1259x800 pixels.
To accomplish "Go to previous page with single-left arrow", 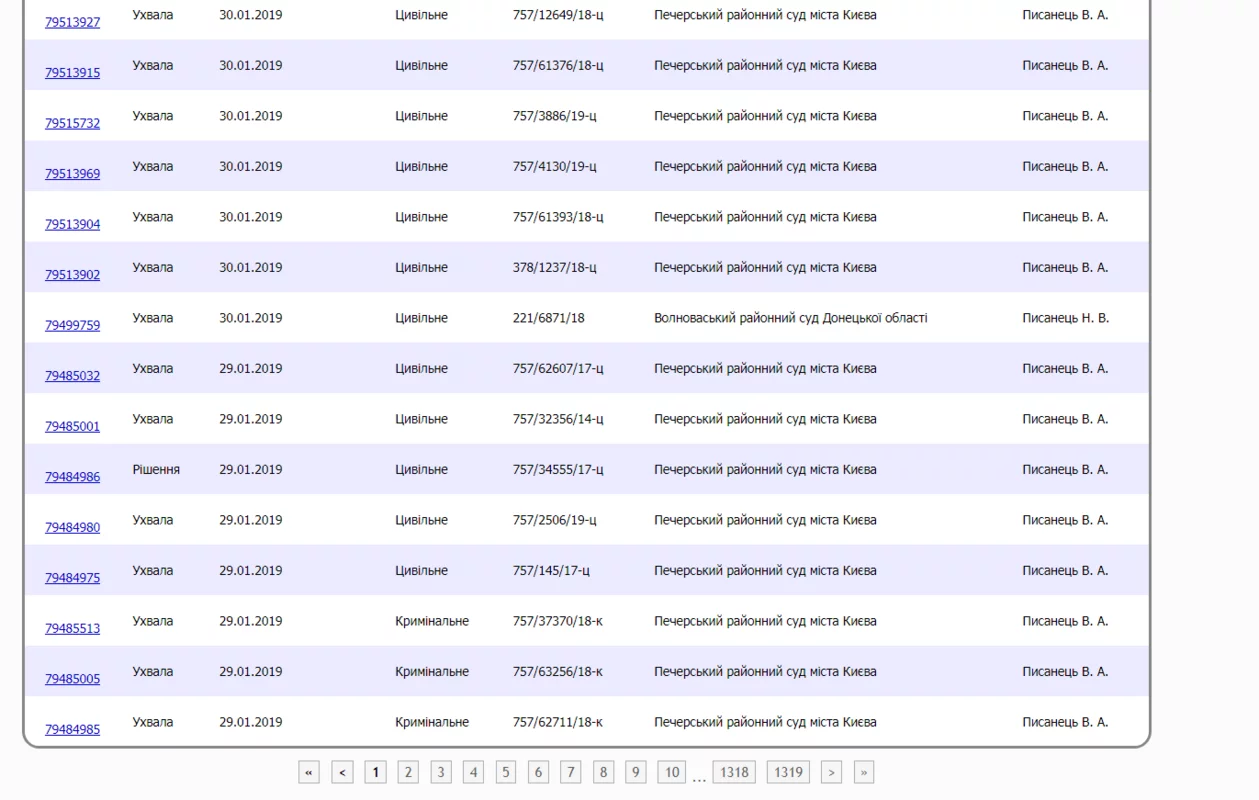I will coord(342,772).
